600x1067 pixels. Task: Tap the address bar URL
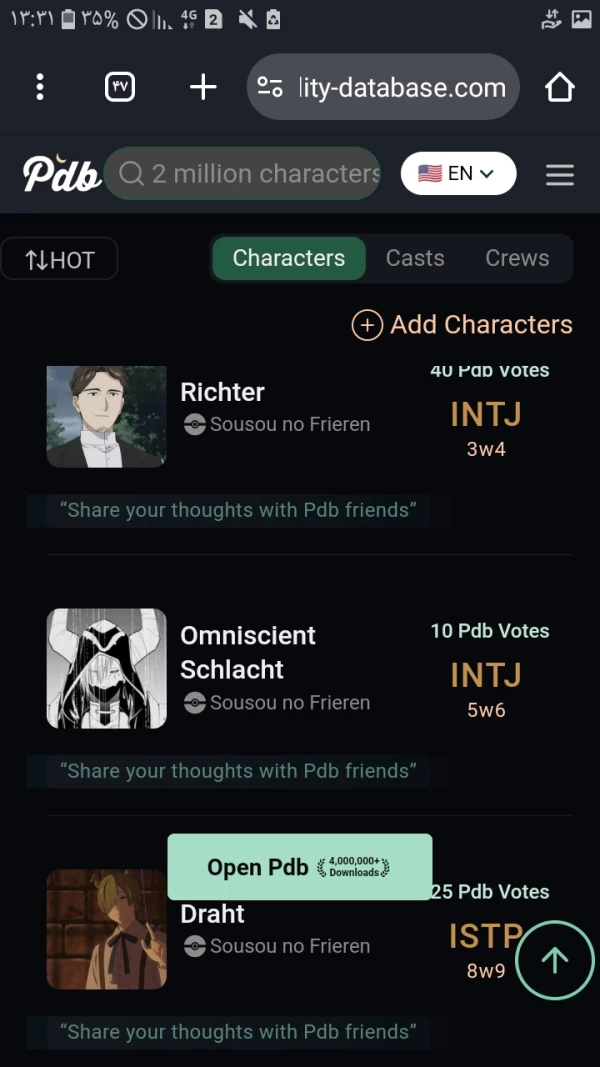pos(402,87)
